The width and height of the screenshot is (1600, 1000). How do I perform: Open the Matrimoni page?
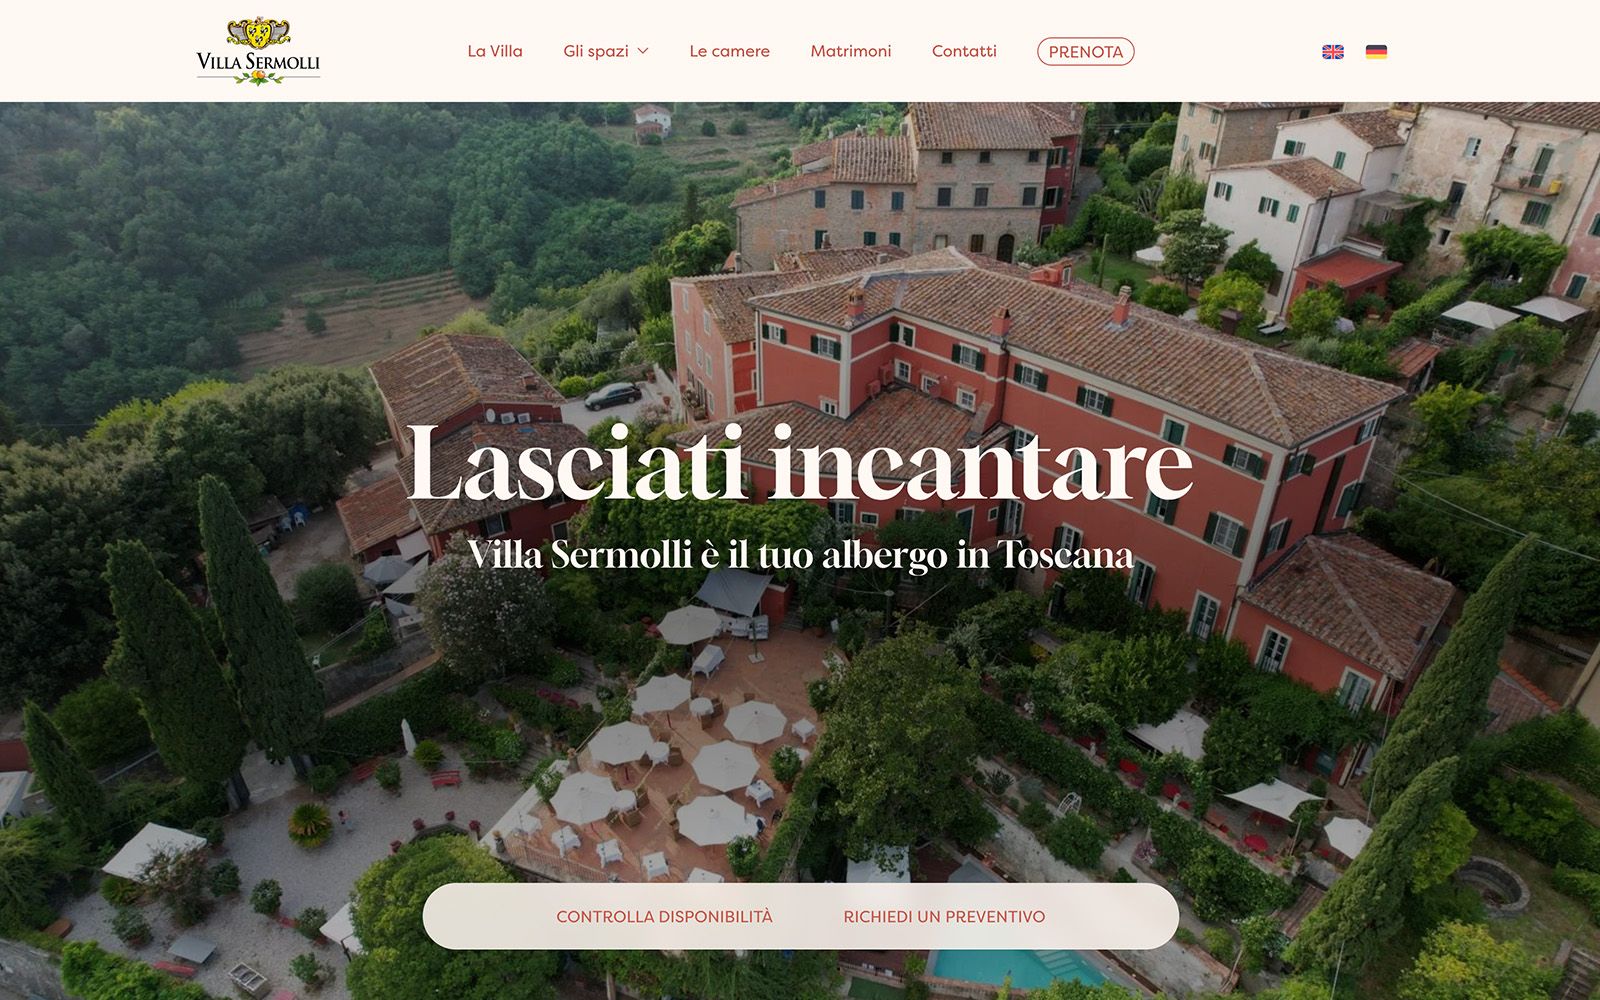click(x=850, y=51)
